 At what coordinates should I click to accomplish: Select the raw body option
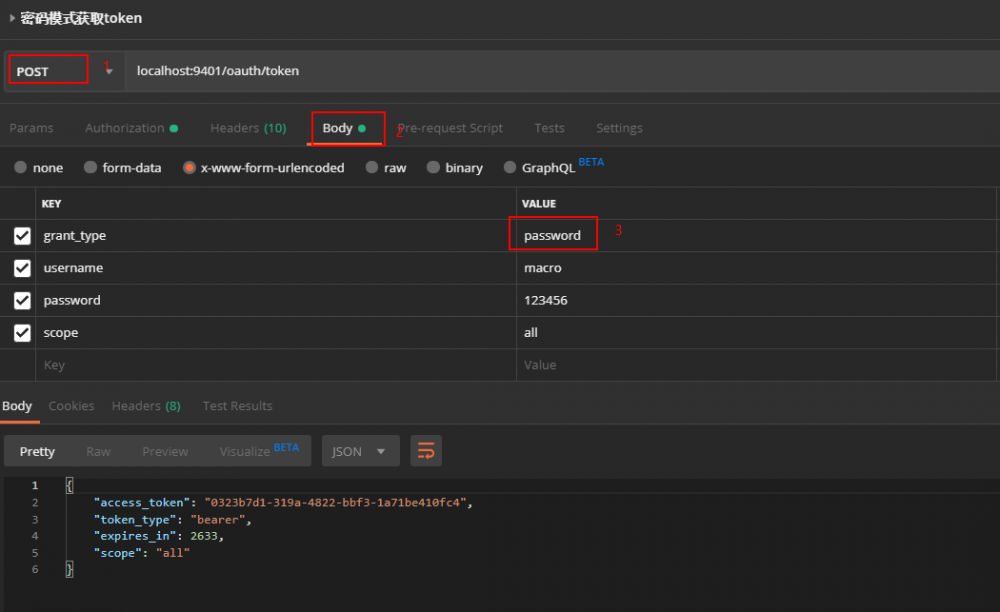[371, 168]
